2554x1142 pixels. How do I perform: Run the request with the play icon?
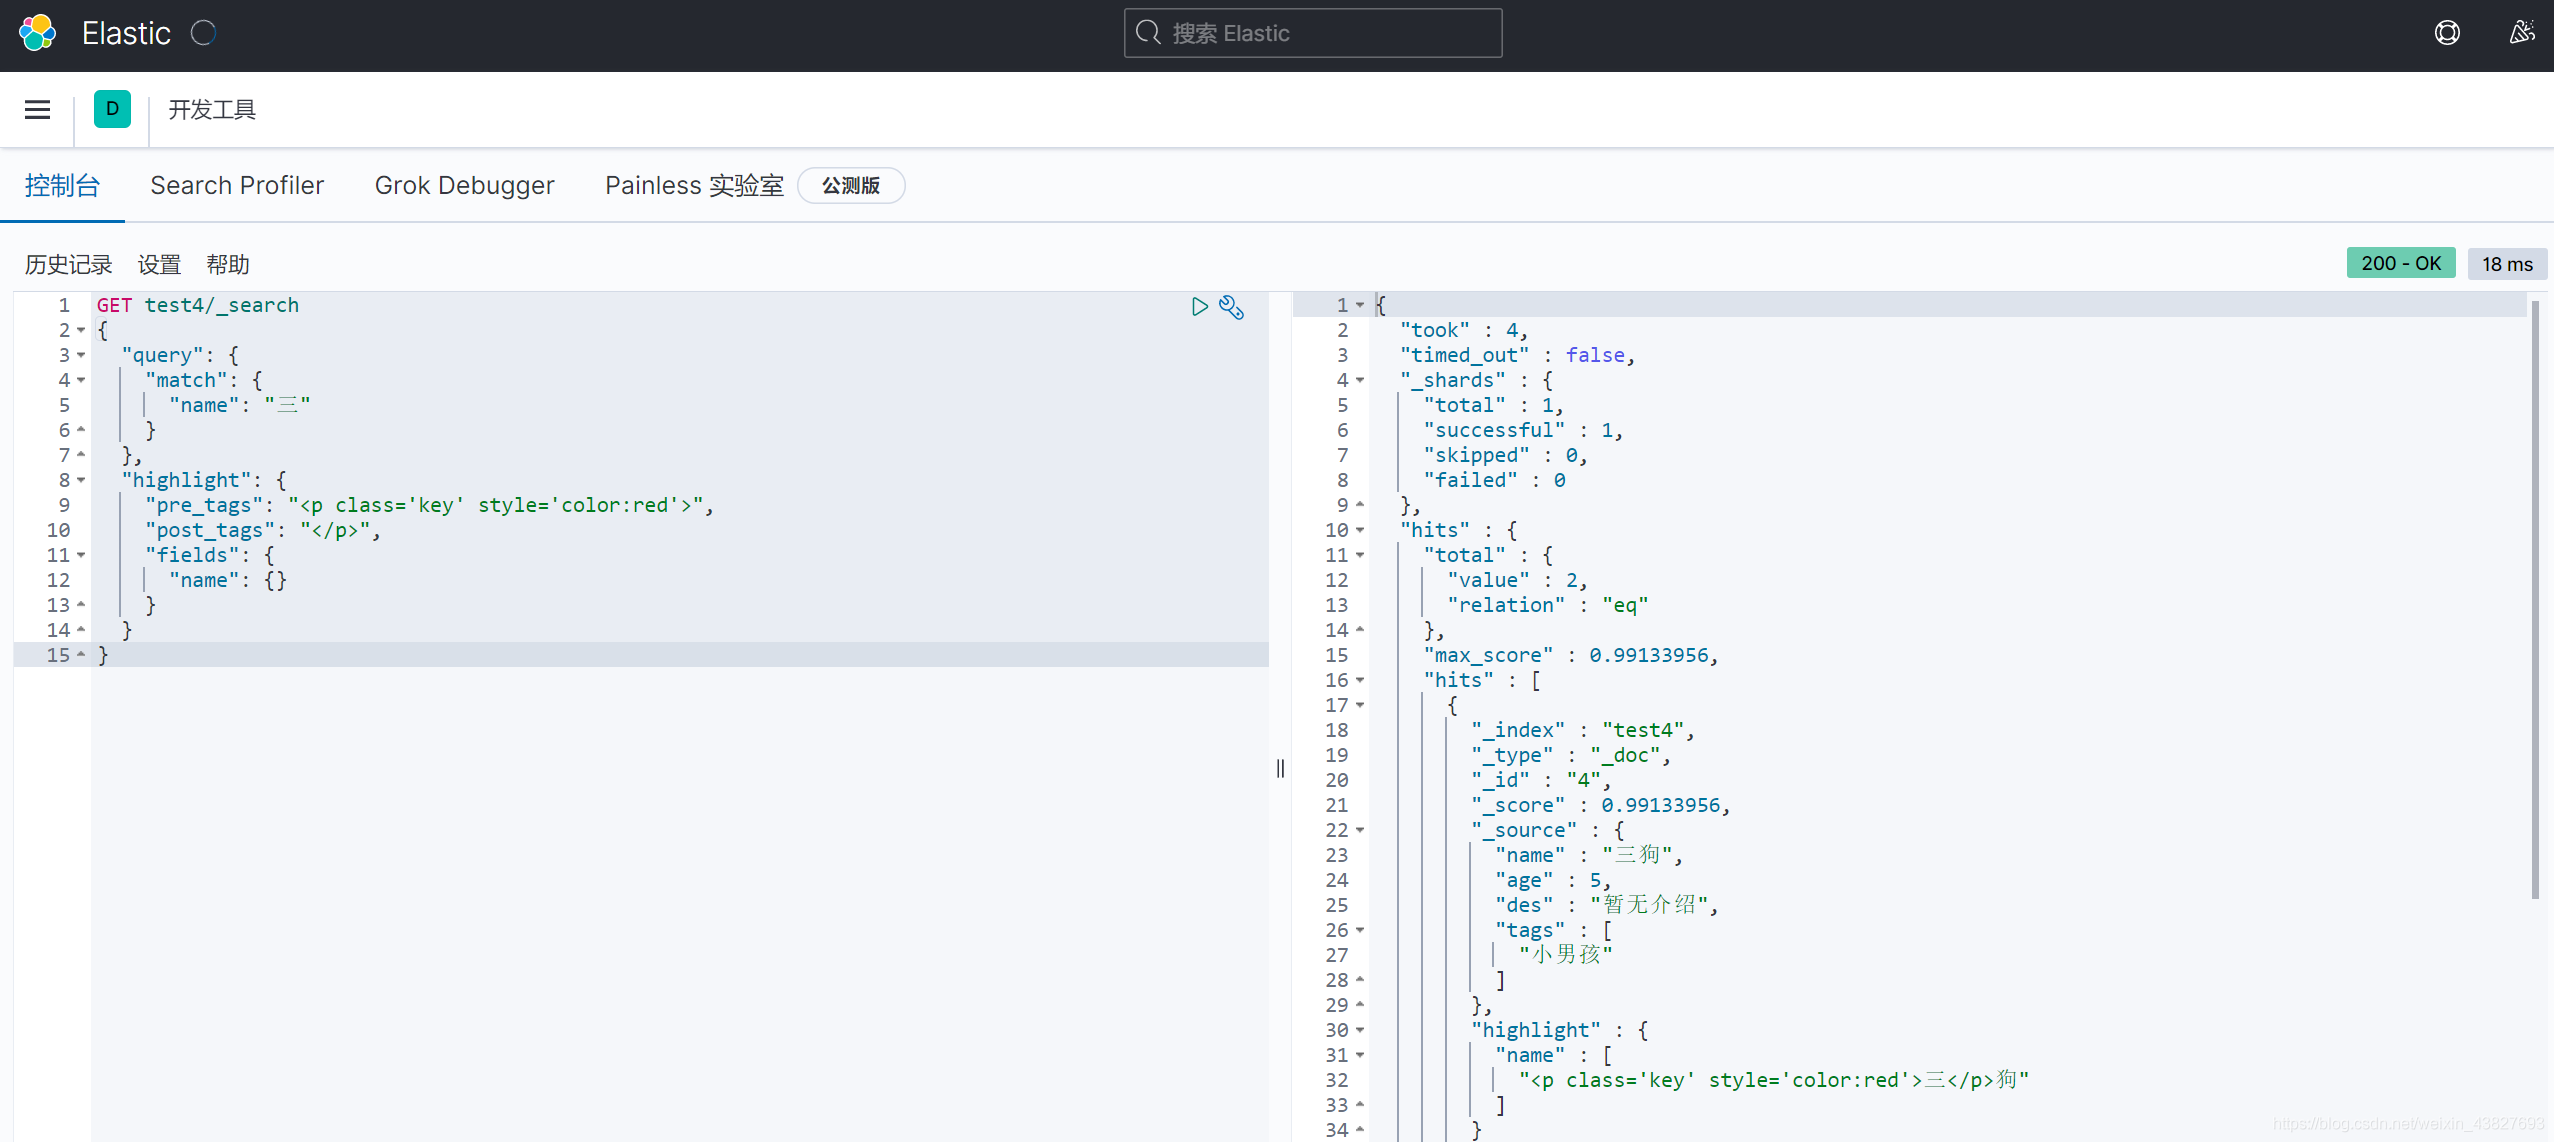coord(1200,306)
